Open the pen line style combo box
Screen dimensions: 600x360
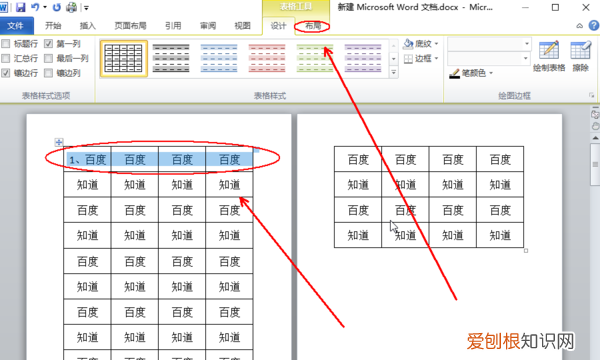(x=489, y=44)
